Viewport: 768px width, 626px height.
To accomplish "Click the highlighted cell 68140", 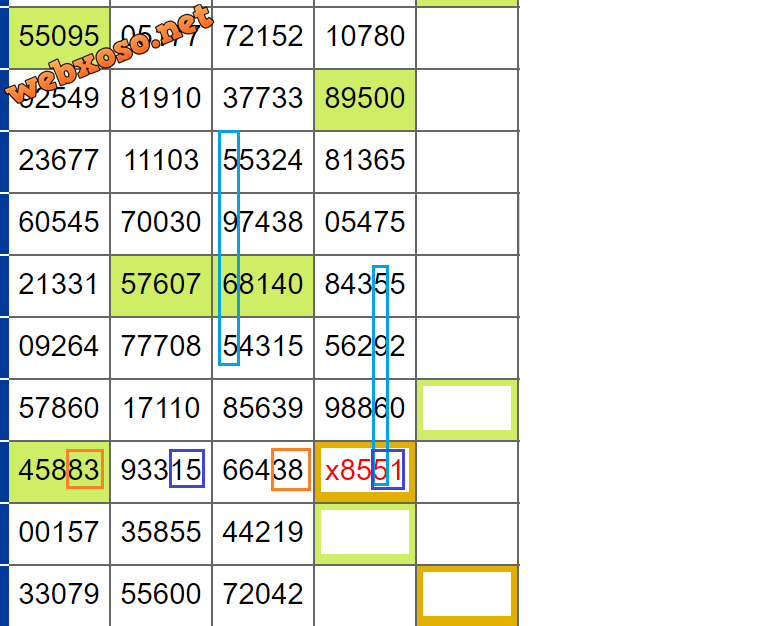I will tap(263, 286).
